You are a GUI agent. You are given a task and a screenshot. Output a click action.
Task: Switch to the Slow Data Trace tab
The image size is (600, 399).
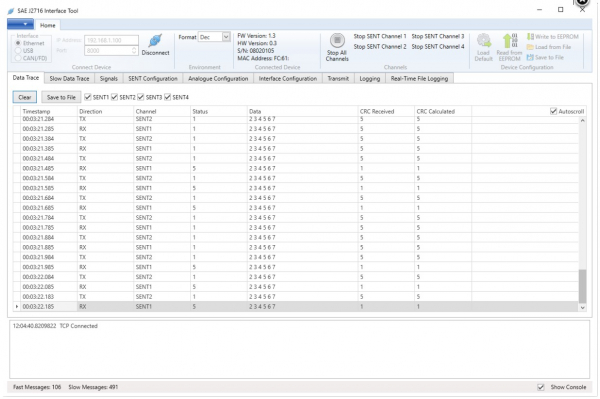click(69, 78)
